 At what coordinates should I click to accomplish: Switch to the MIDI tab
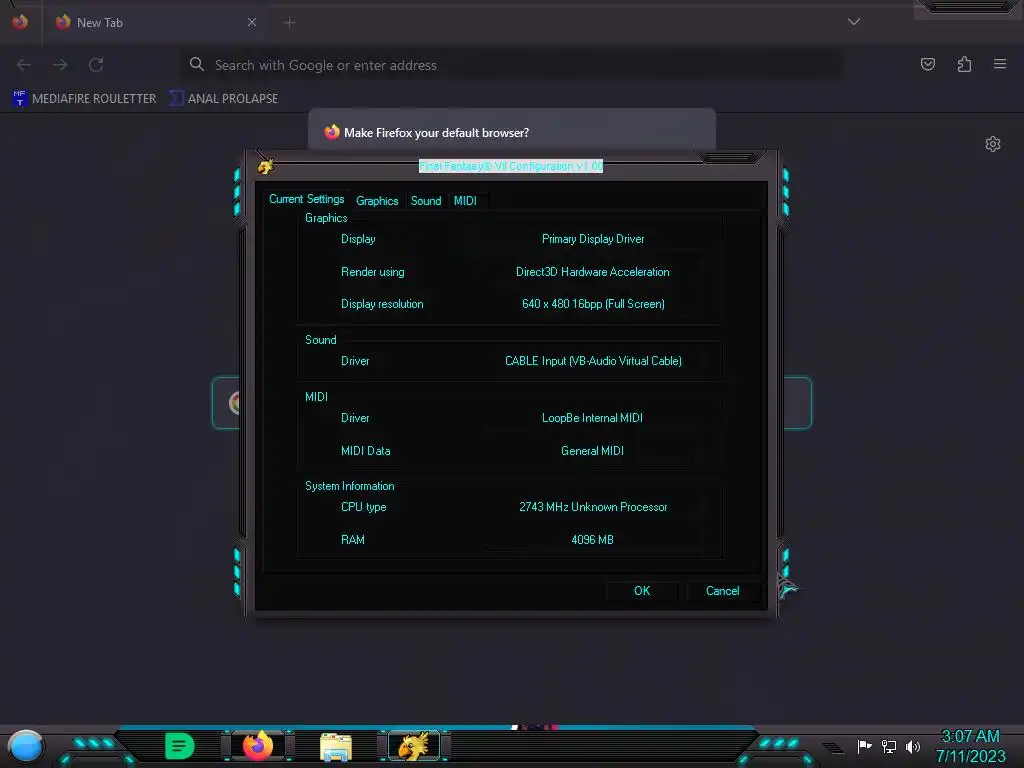tap(465, 200)
